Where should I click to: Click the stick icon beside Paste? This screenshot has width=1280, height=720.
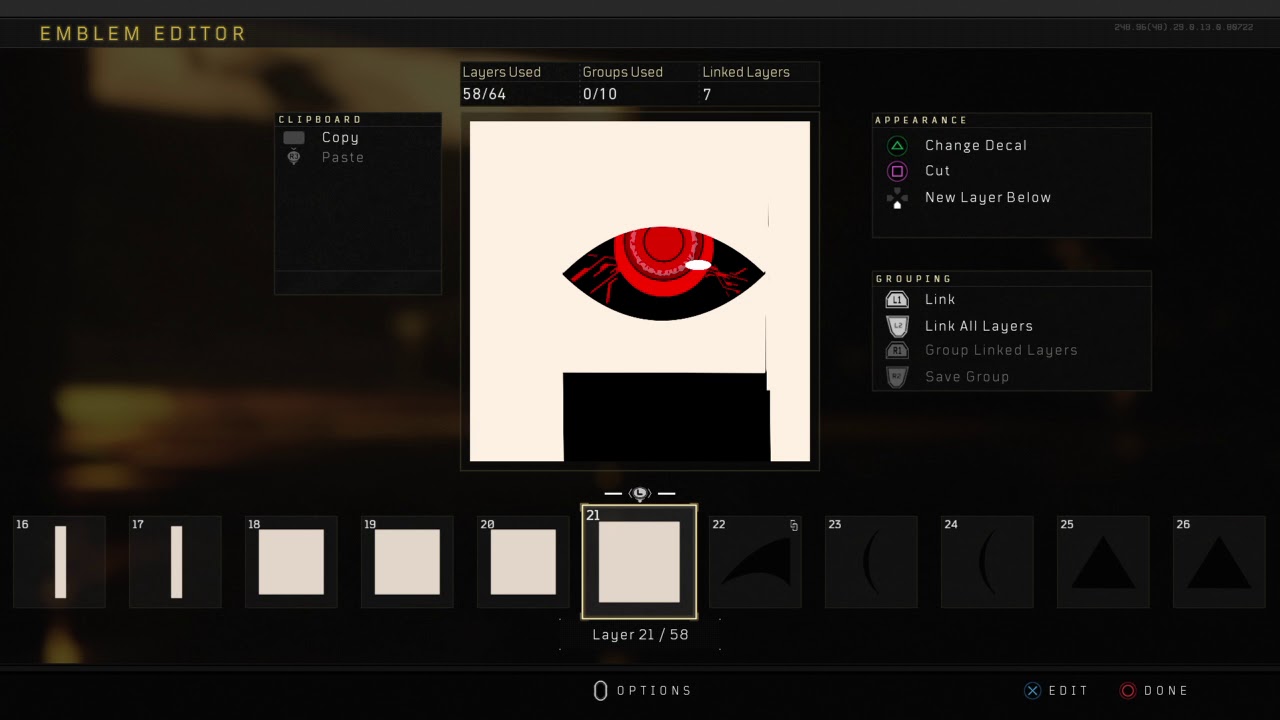tap(294, 157)
